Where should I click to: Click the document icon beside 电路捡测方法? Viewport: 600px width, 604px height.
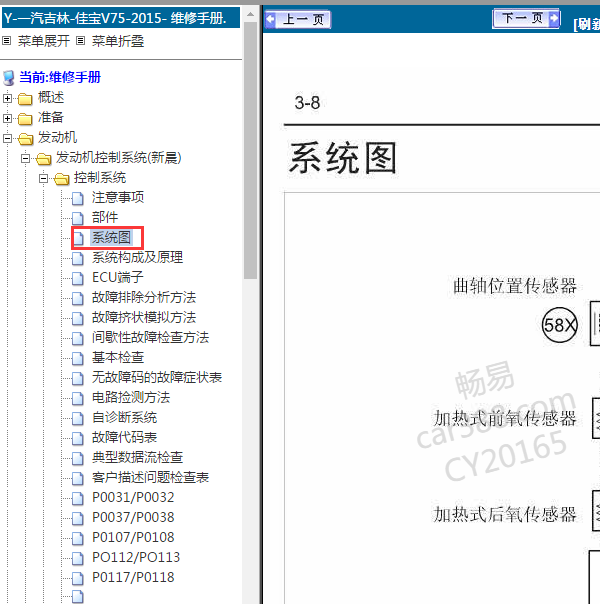(78, 399)
